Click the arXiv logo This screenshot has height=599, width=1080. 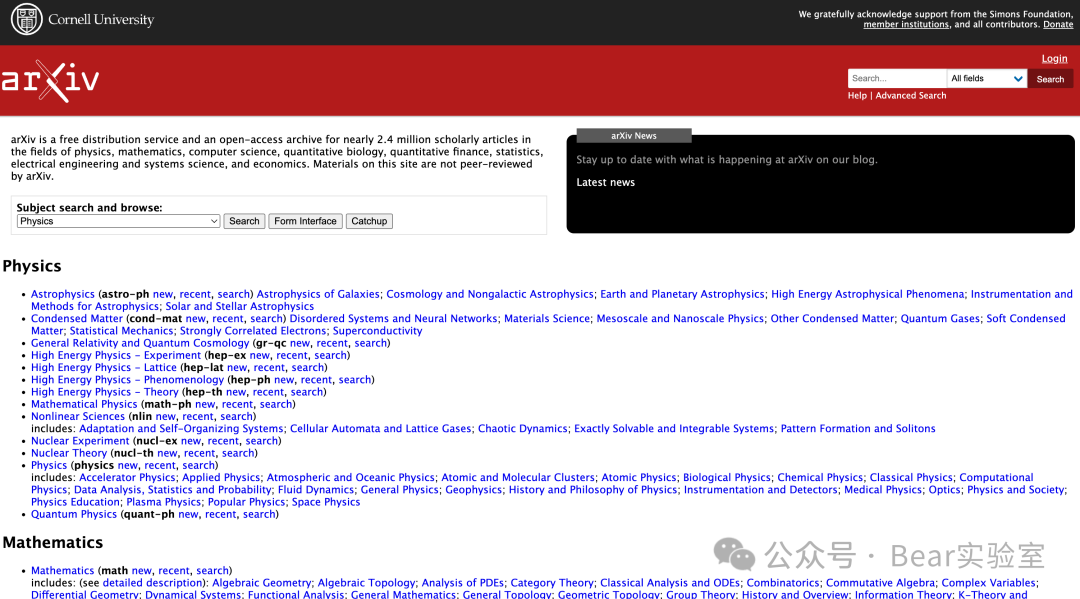pos(50,81)
